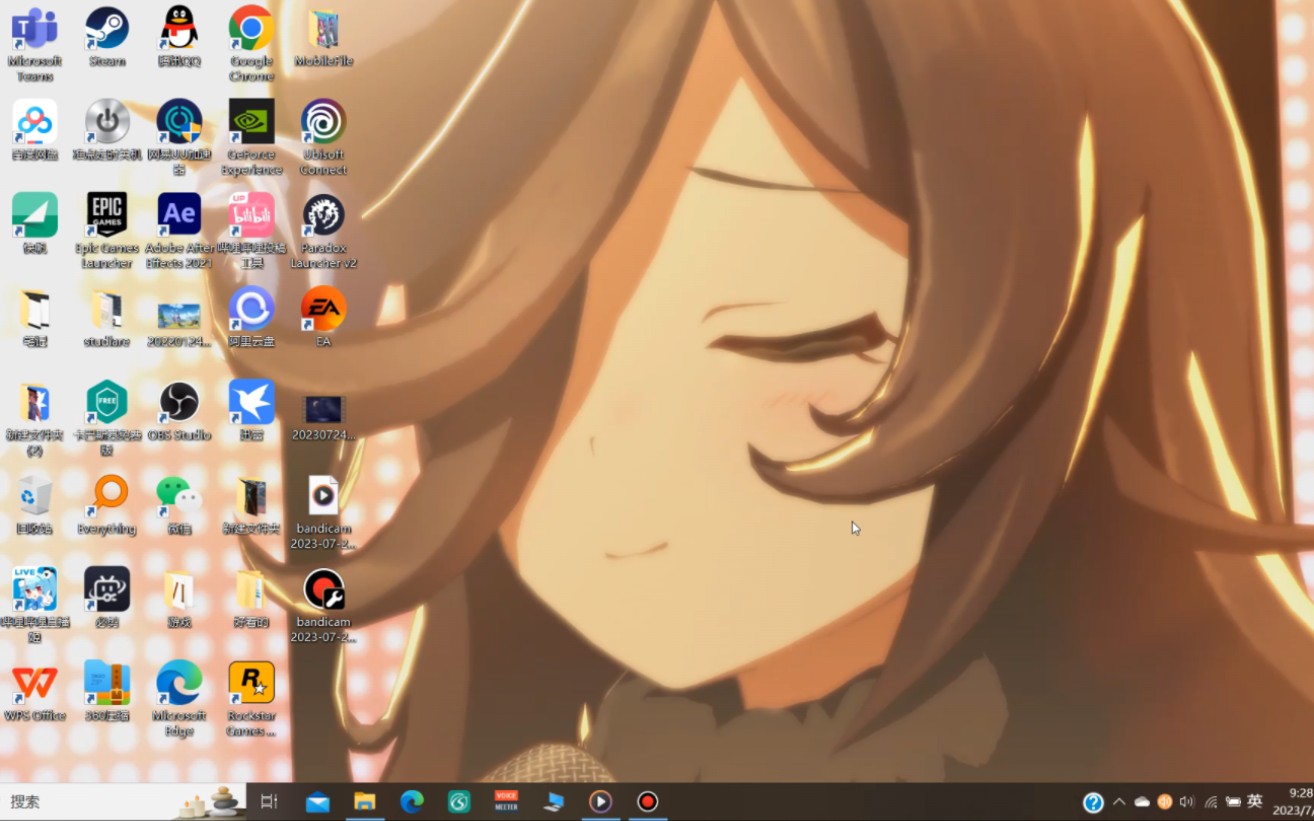Launch WPS Office

[35, 692]
